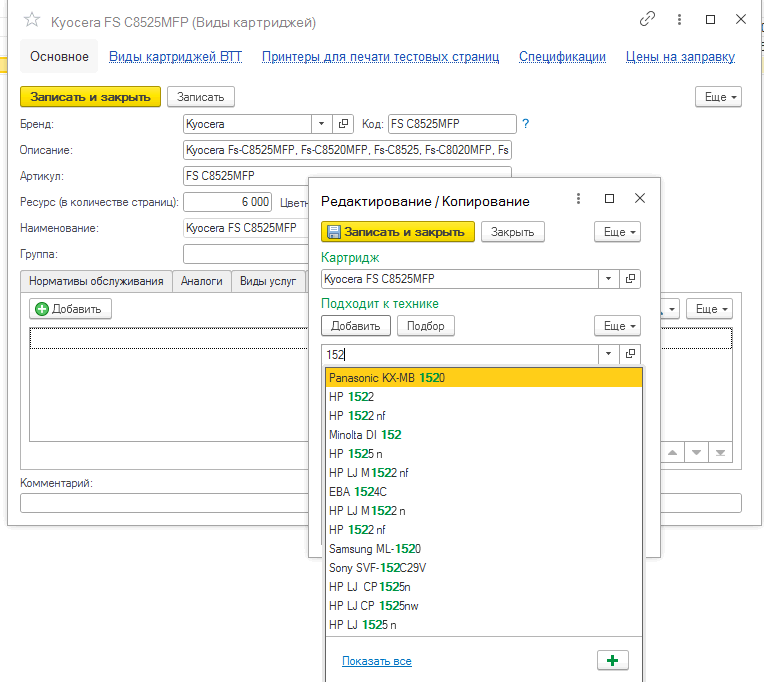Image resolution: width=764 pixels, height=682 pixels.
Task: Open the Еще menu next to Подбор
Action: coord(617,326)
